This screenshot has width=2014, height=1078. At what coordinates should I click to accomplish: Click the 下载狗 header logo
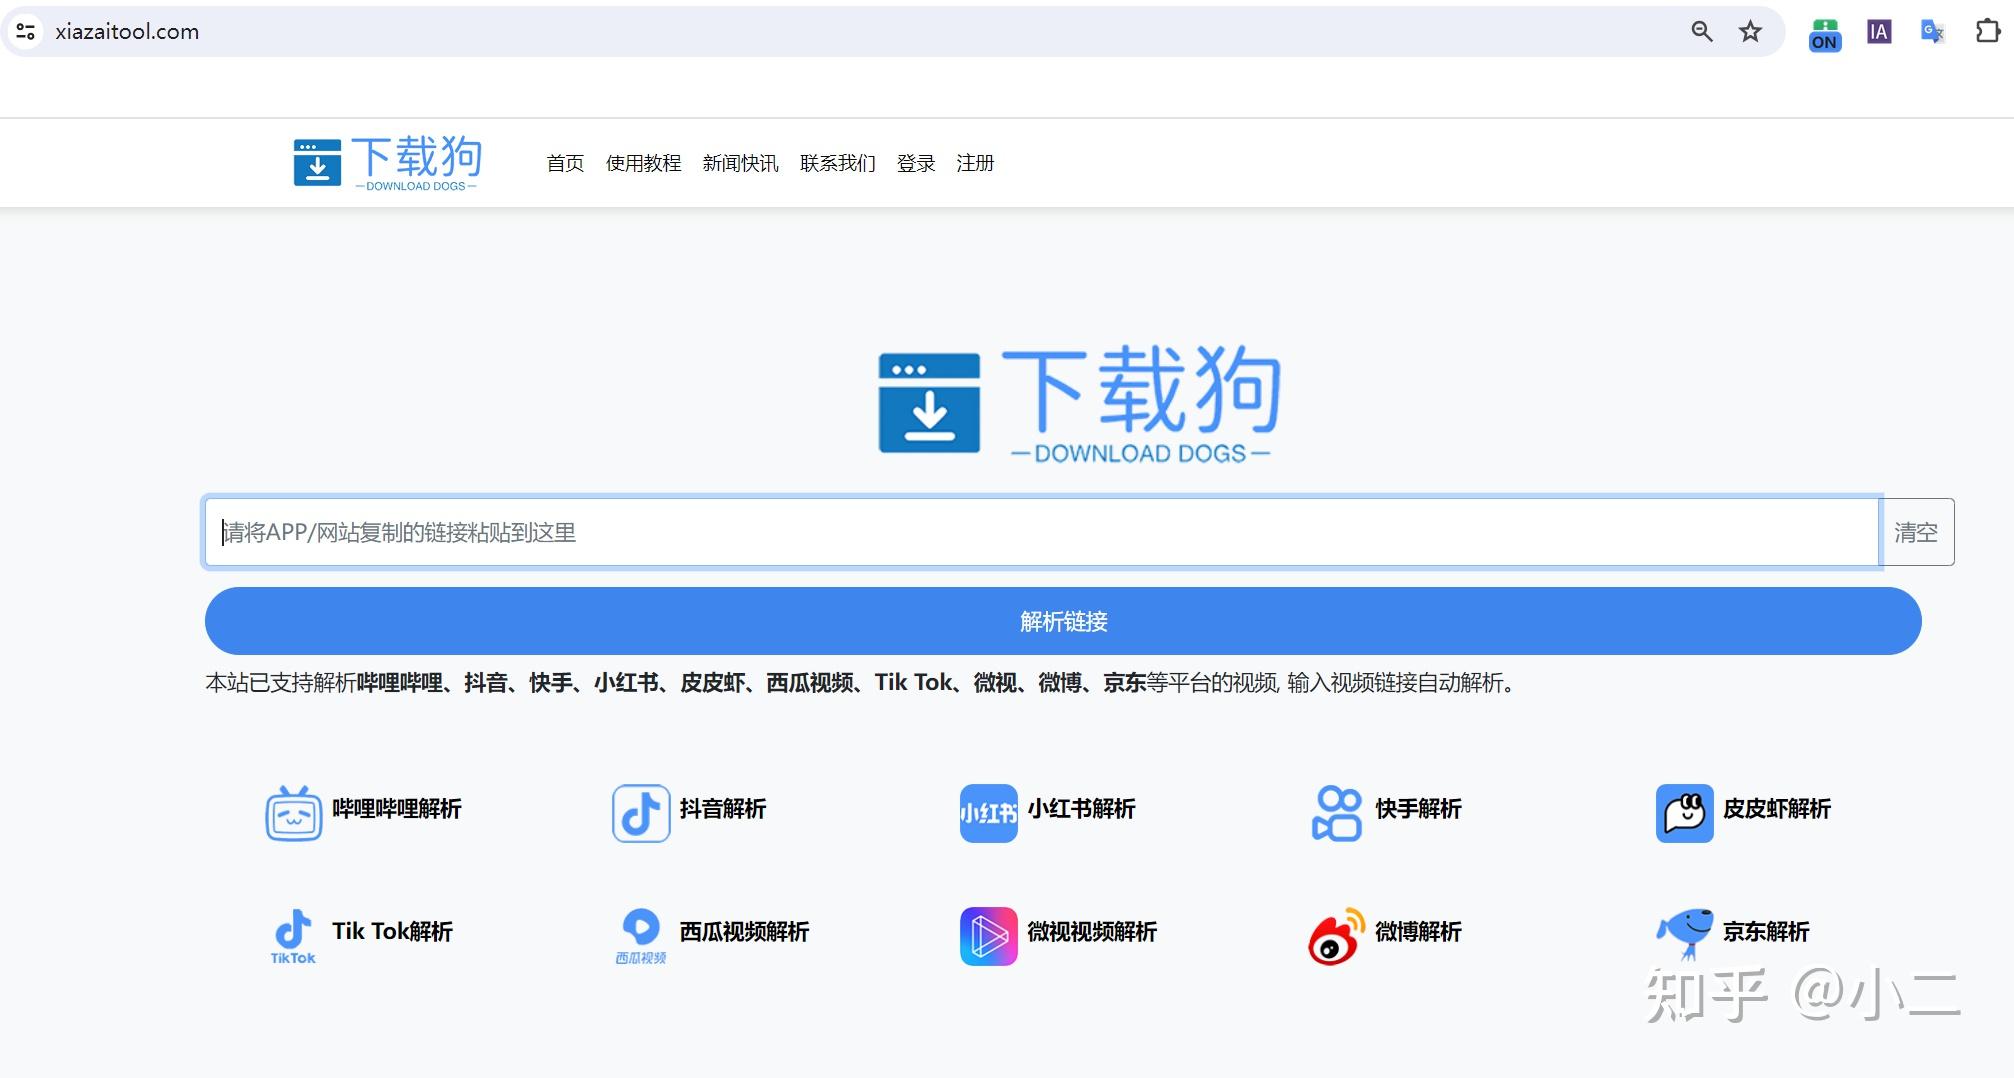click(x=388, y=163)
